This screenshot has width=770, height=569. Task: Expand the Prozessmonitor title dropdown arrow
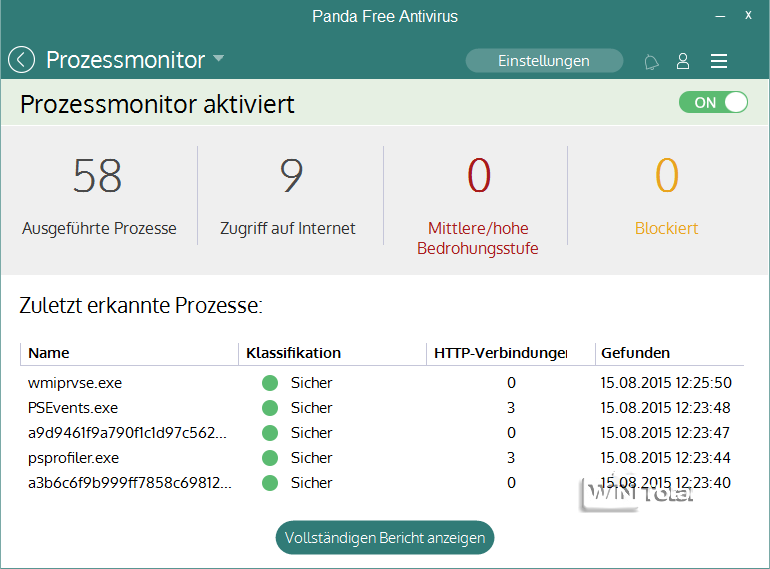tap(218, 60)
